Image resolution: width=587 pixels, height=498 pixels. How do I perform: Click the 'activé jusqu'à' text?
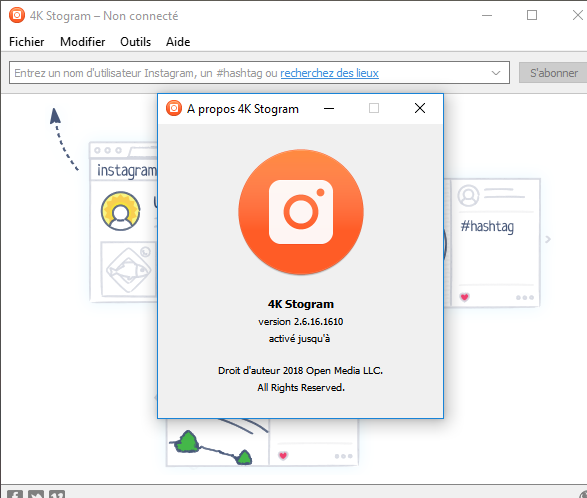(x=299, y=339)
